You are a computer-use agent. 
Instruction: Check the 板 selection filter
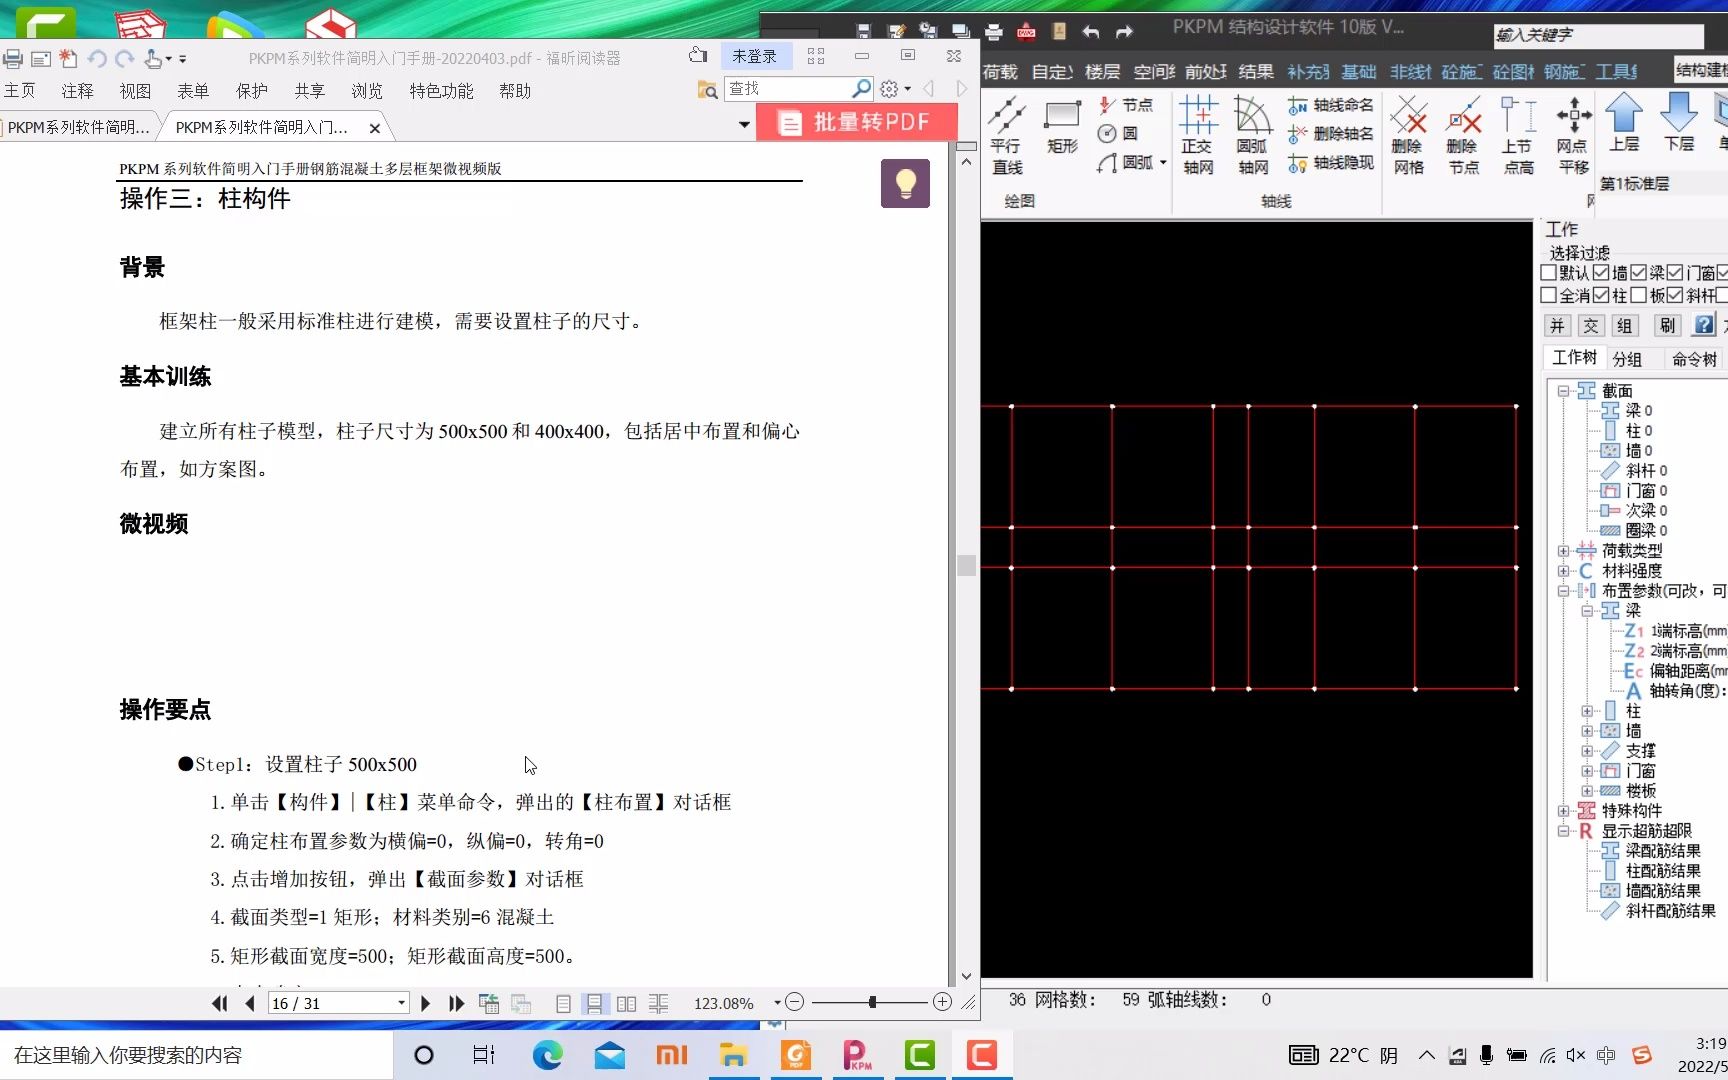(1639, 296)
